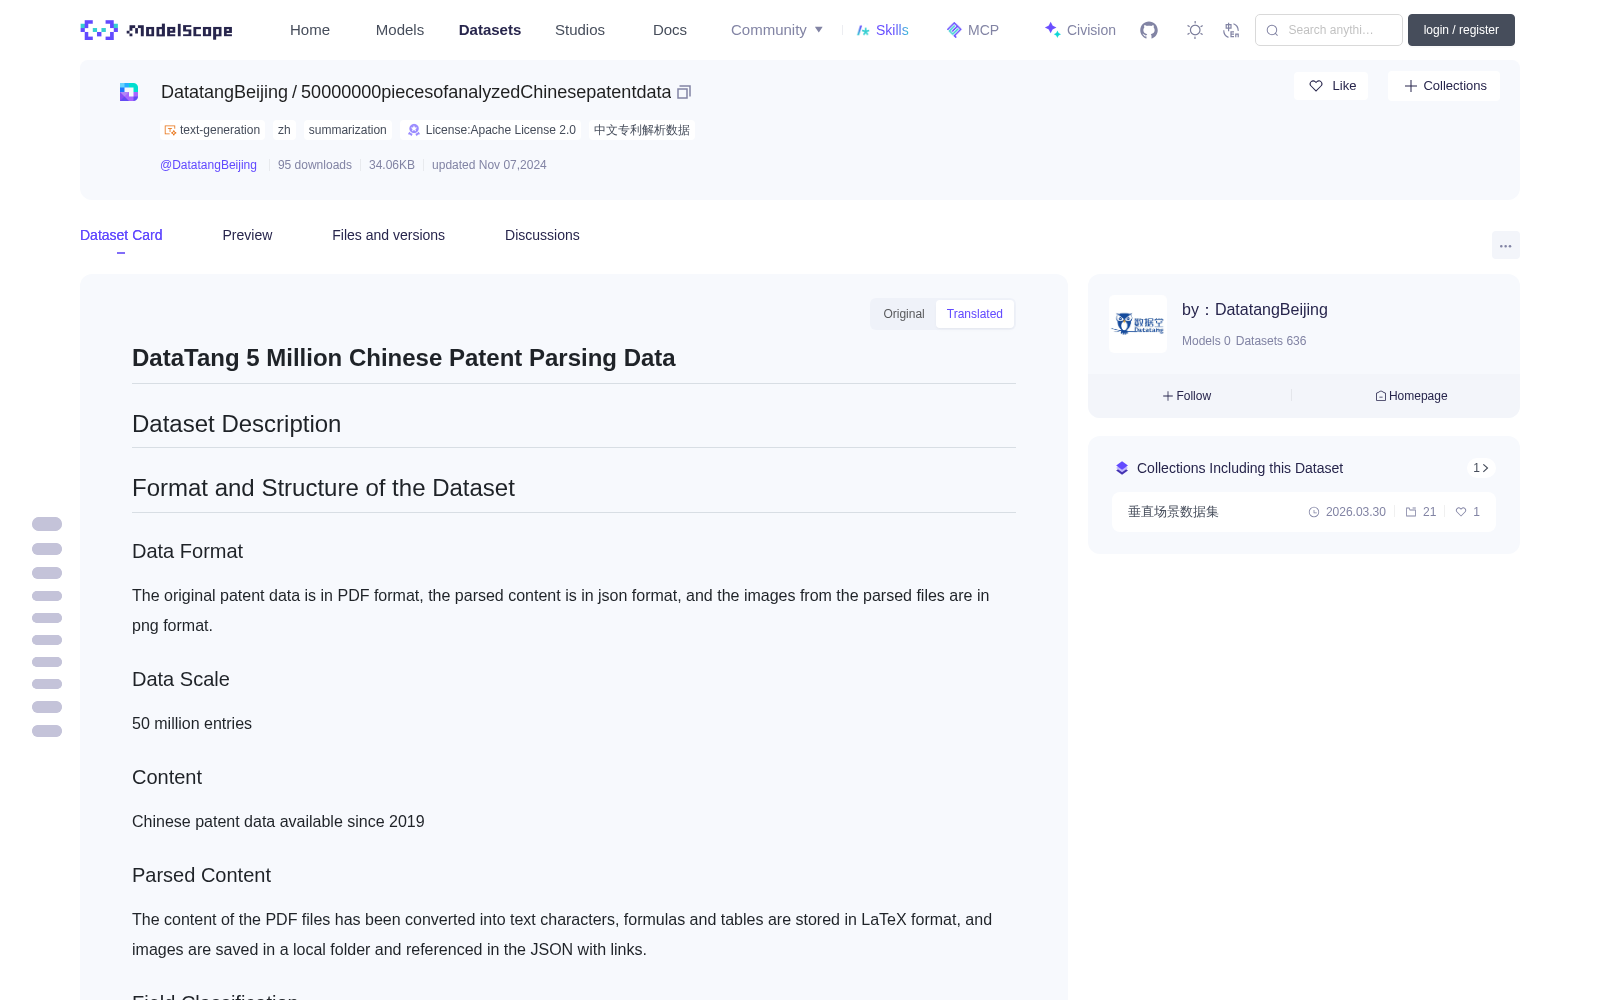
Task: Click the Dataset Description heading
Action: click(236, 424)
